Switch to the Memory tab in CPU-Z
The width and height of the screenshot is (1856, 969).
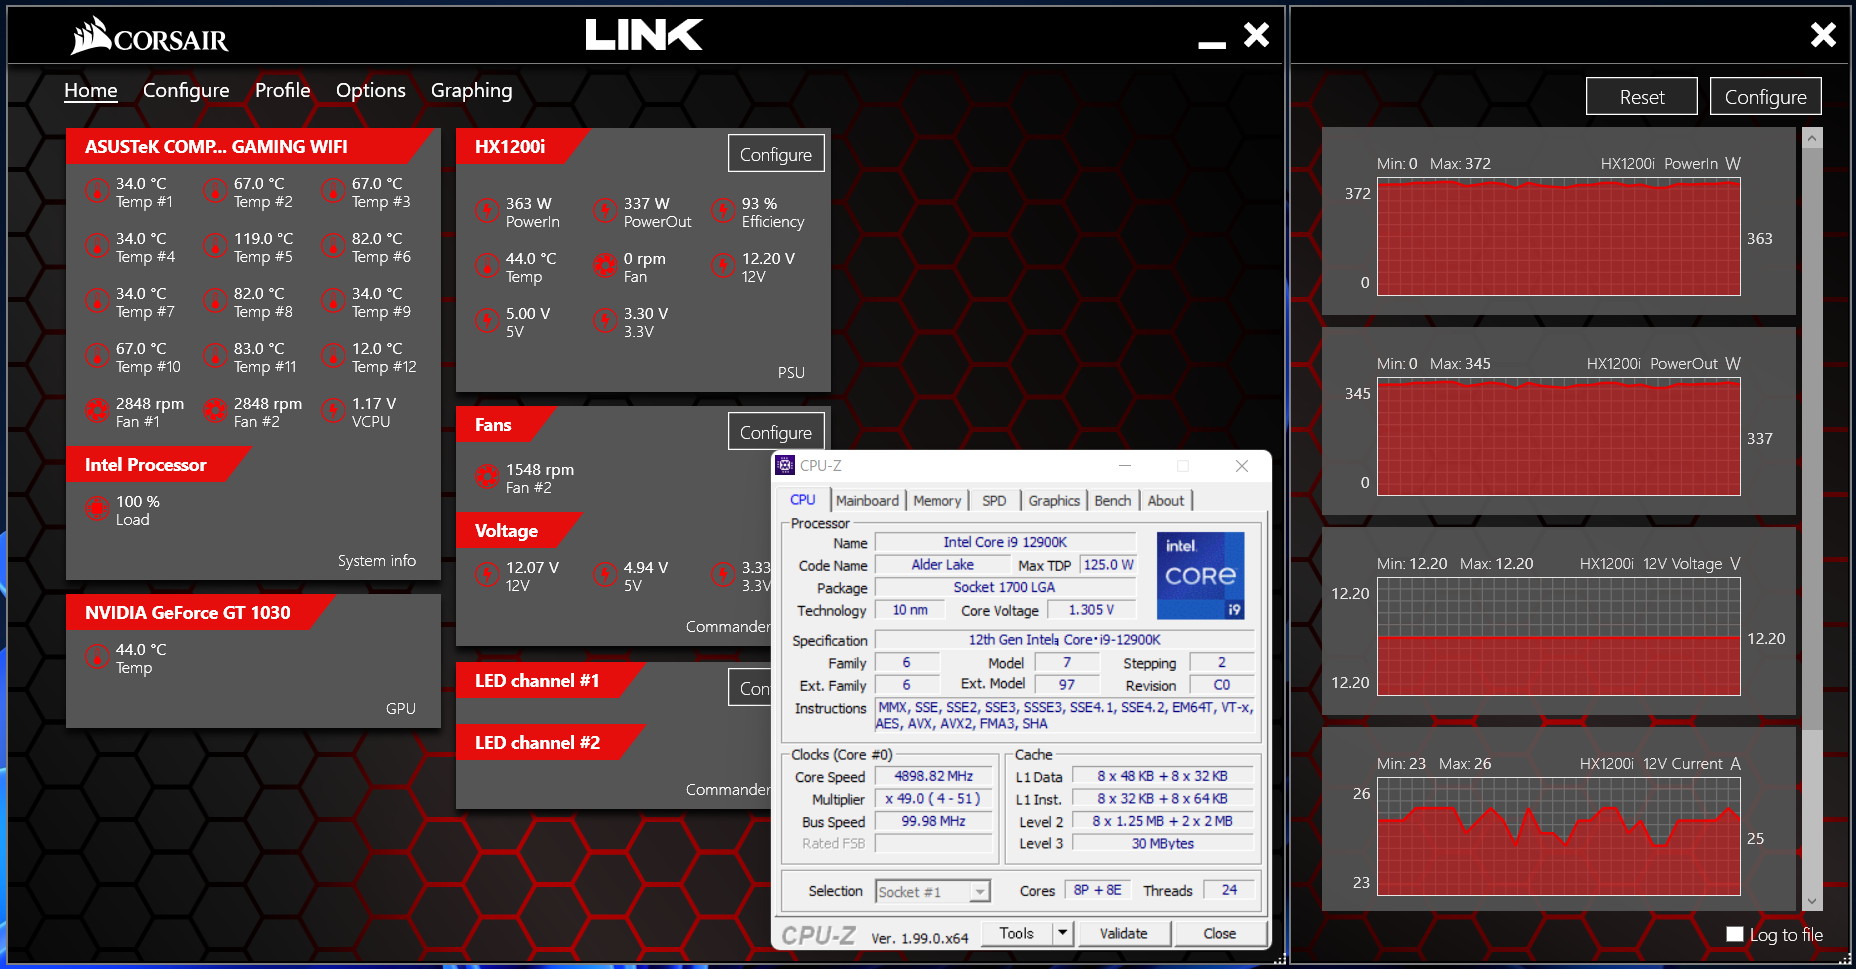pyautogui.click(x=937, y=500)
